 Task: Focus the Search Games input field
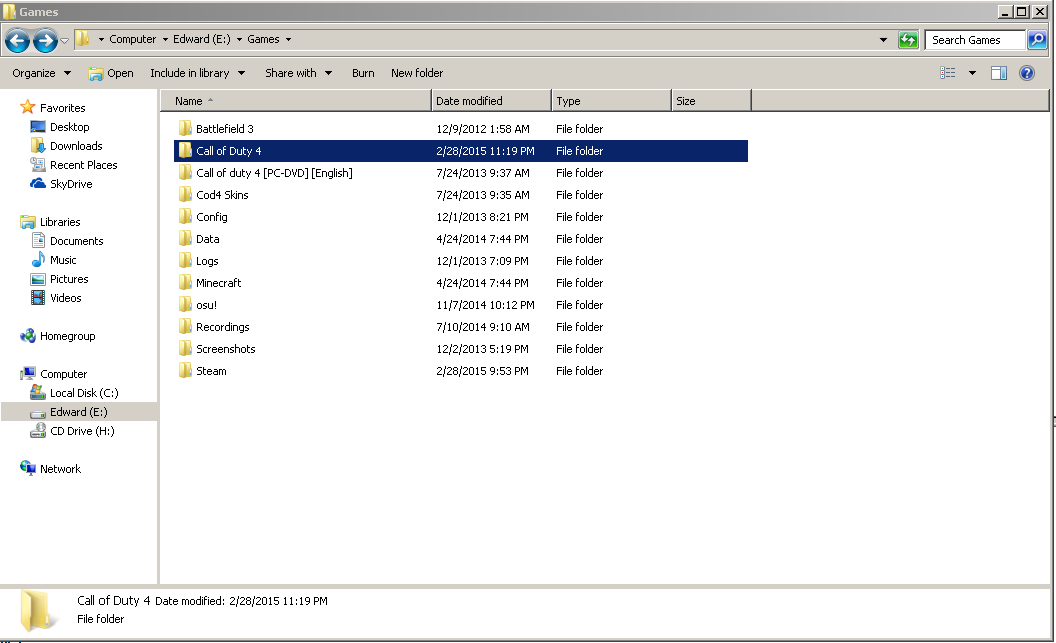tap(975, 40)
